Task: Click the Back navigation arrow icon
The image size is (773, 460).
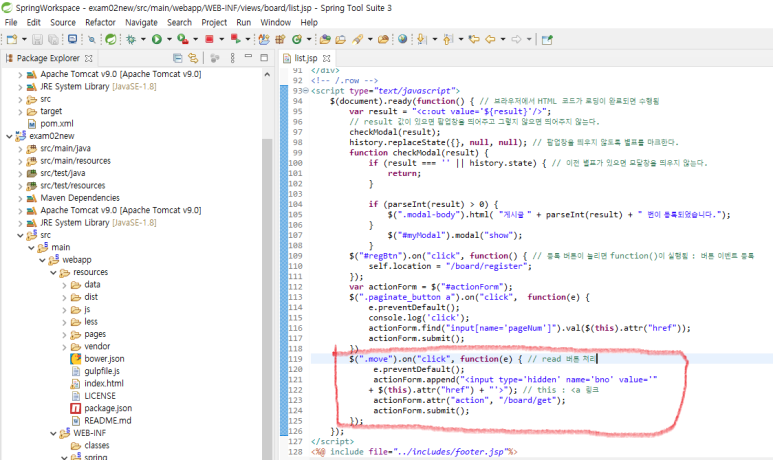Action: (x=491, y=39)
